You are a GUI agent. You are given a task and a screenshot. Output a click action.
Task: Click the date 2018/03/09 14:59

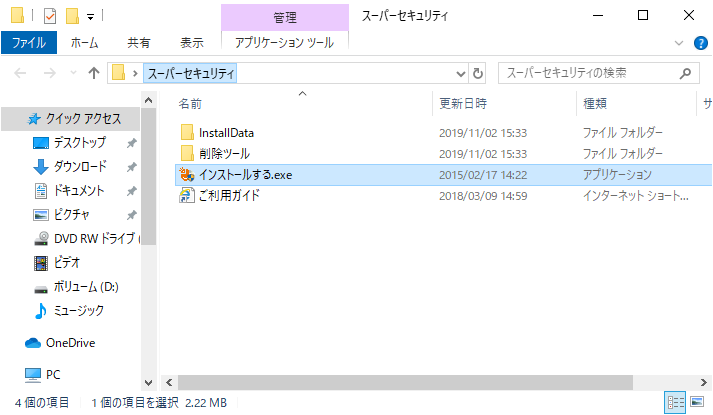coord(483,196)
